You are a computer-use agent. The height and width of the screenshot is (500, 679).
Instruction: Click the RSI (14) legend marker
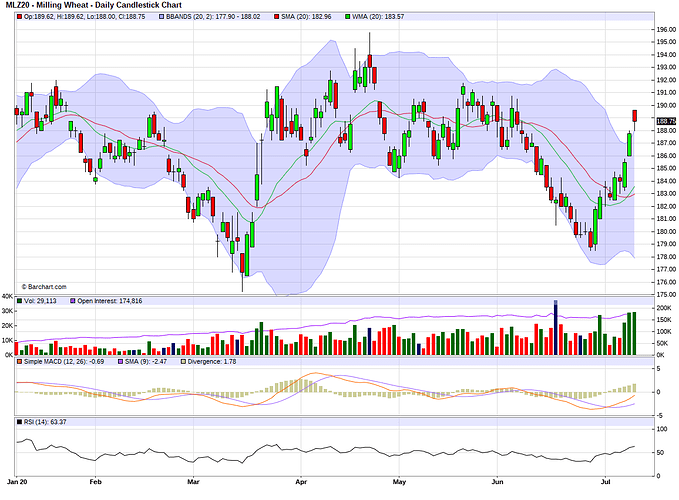(19, 422)
